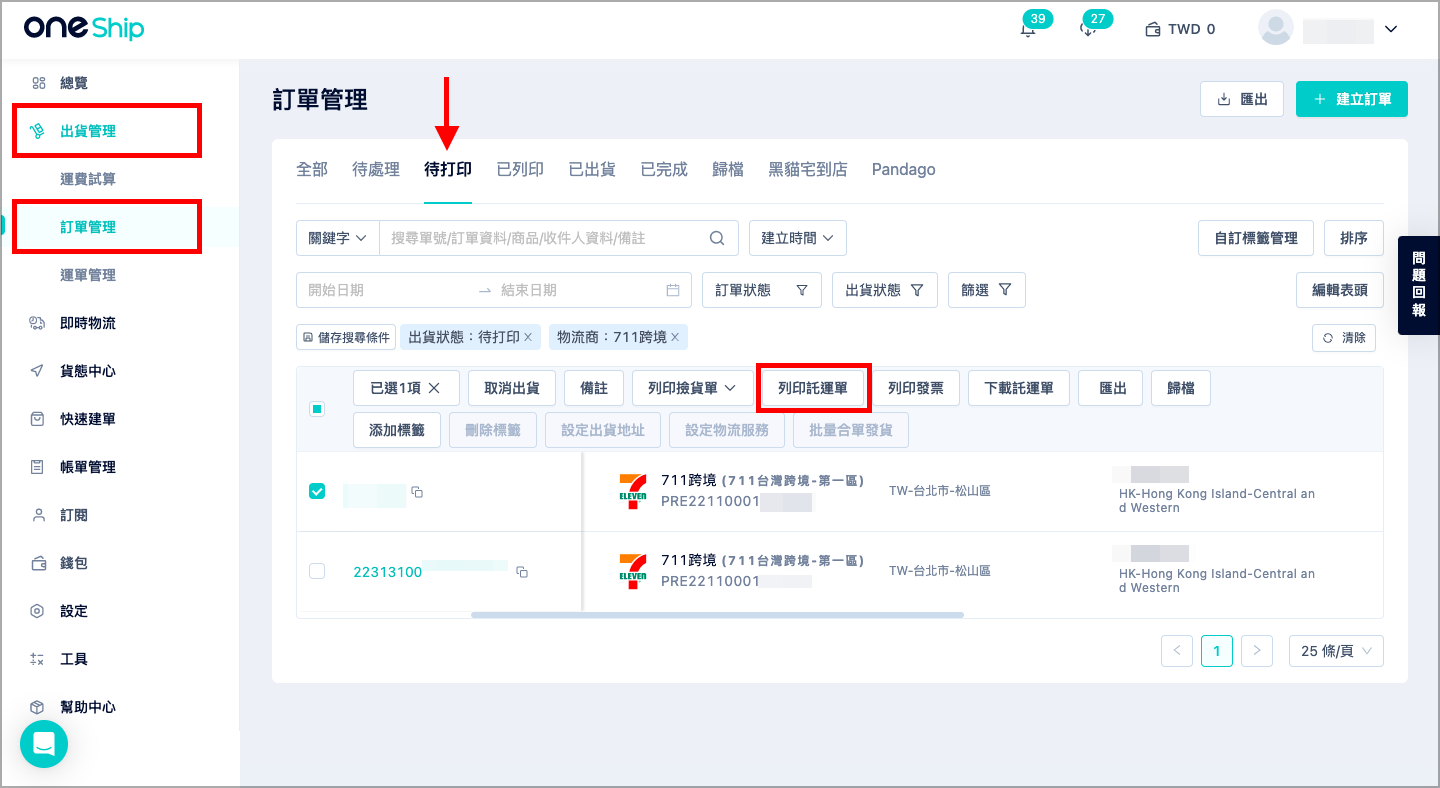This screenshot has height=788, width=1440.
Task: Click the 編輯表頭 button
Action: pos(1340,290)
